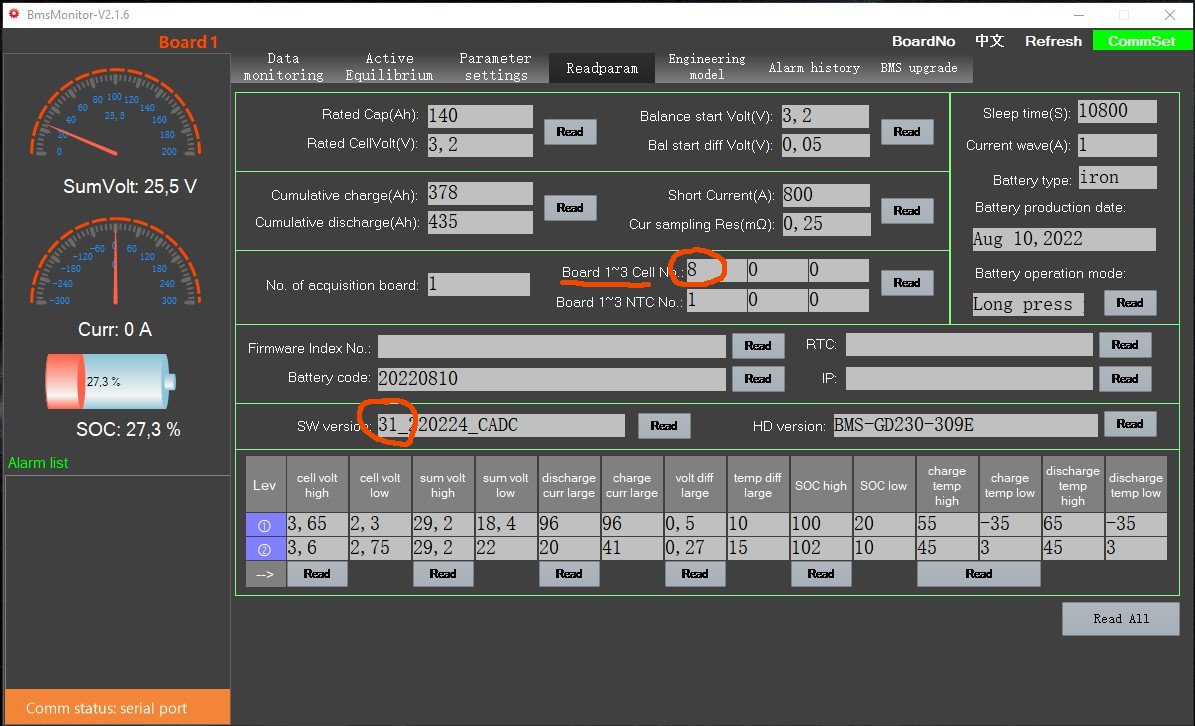Select the level ② alarm row marker
The image size is (1195, 726).
pos(265,548)
